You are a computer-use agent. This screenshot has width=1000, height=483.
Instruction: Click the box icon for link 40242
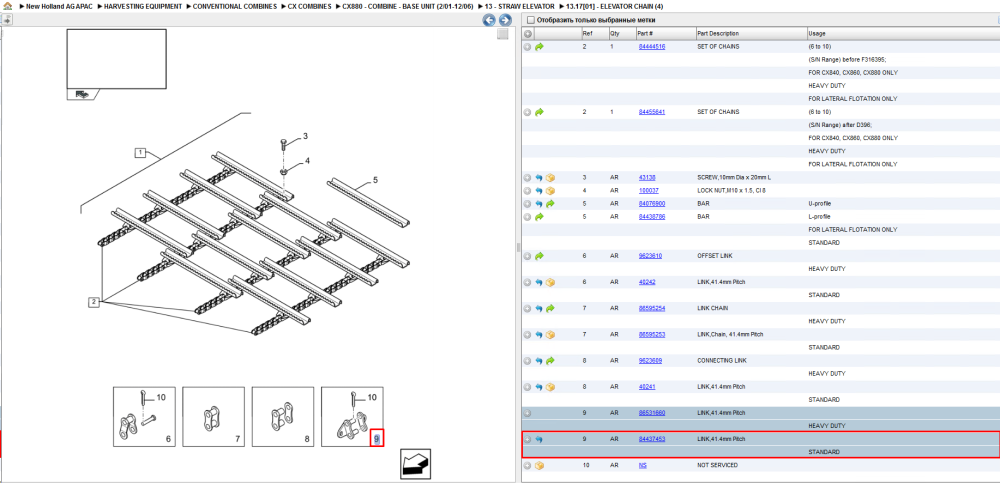click(x=550, y=282)
